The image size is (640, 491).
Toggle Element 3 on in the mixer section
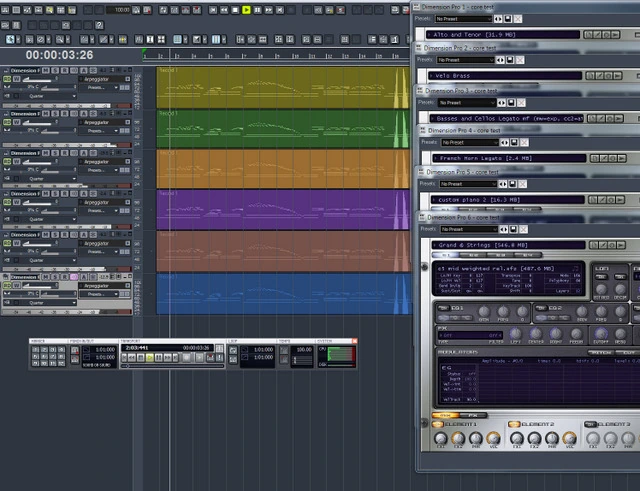[590, 424]
